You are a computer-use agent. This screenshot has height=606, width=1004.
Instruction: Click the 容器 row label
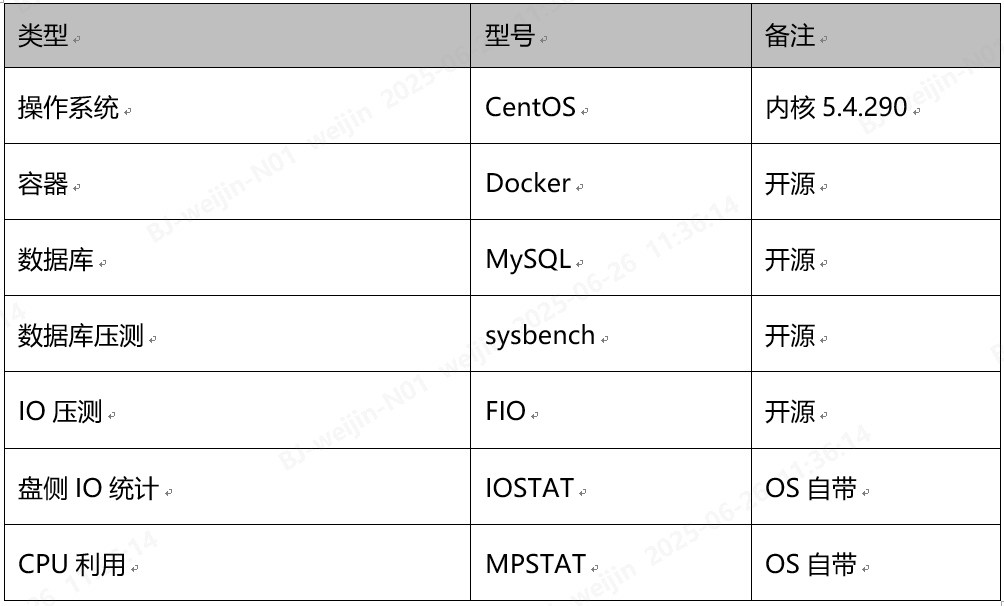pos(43,184)
